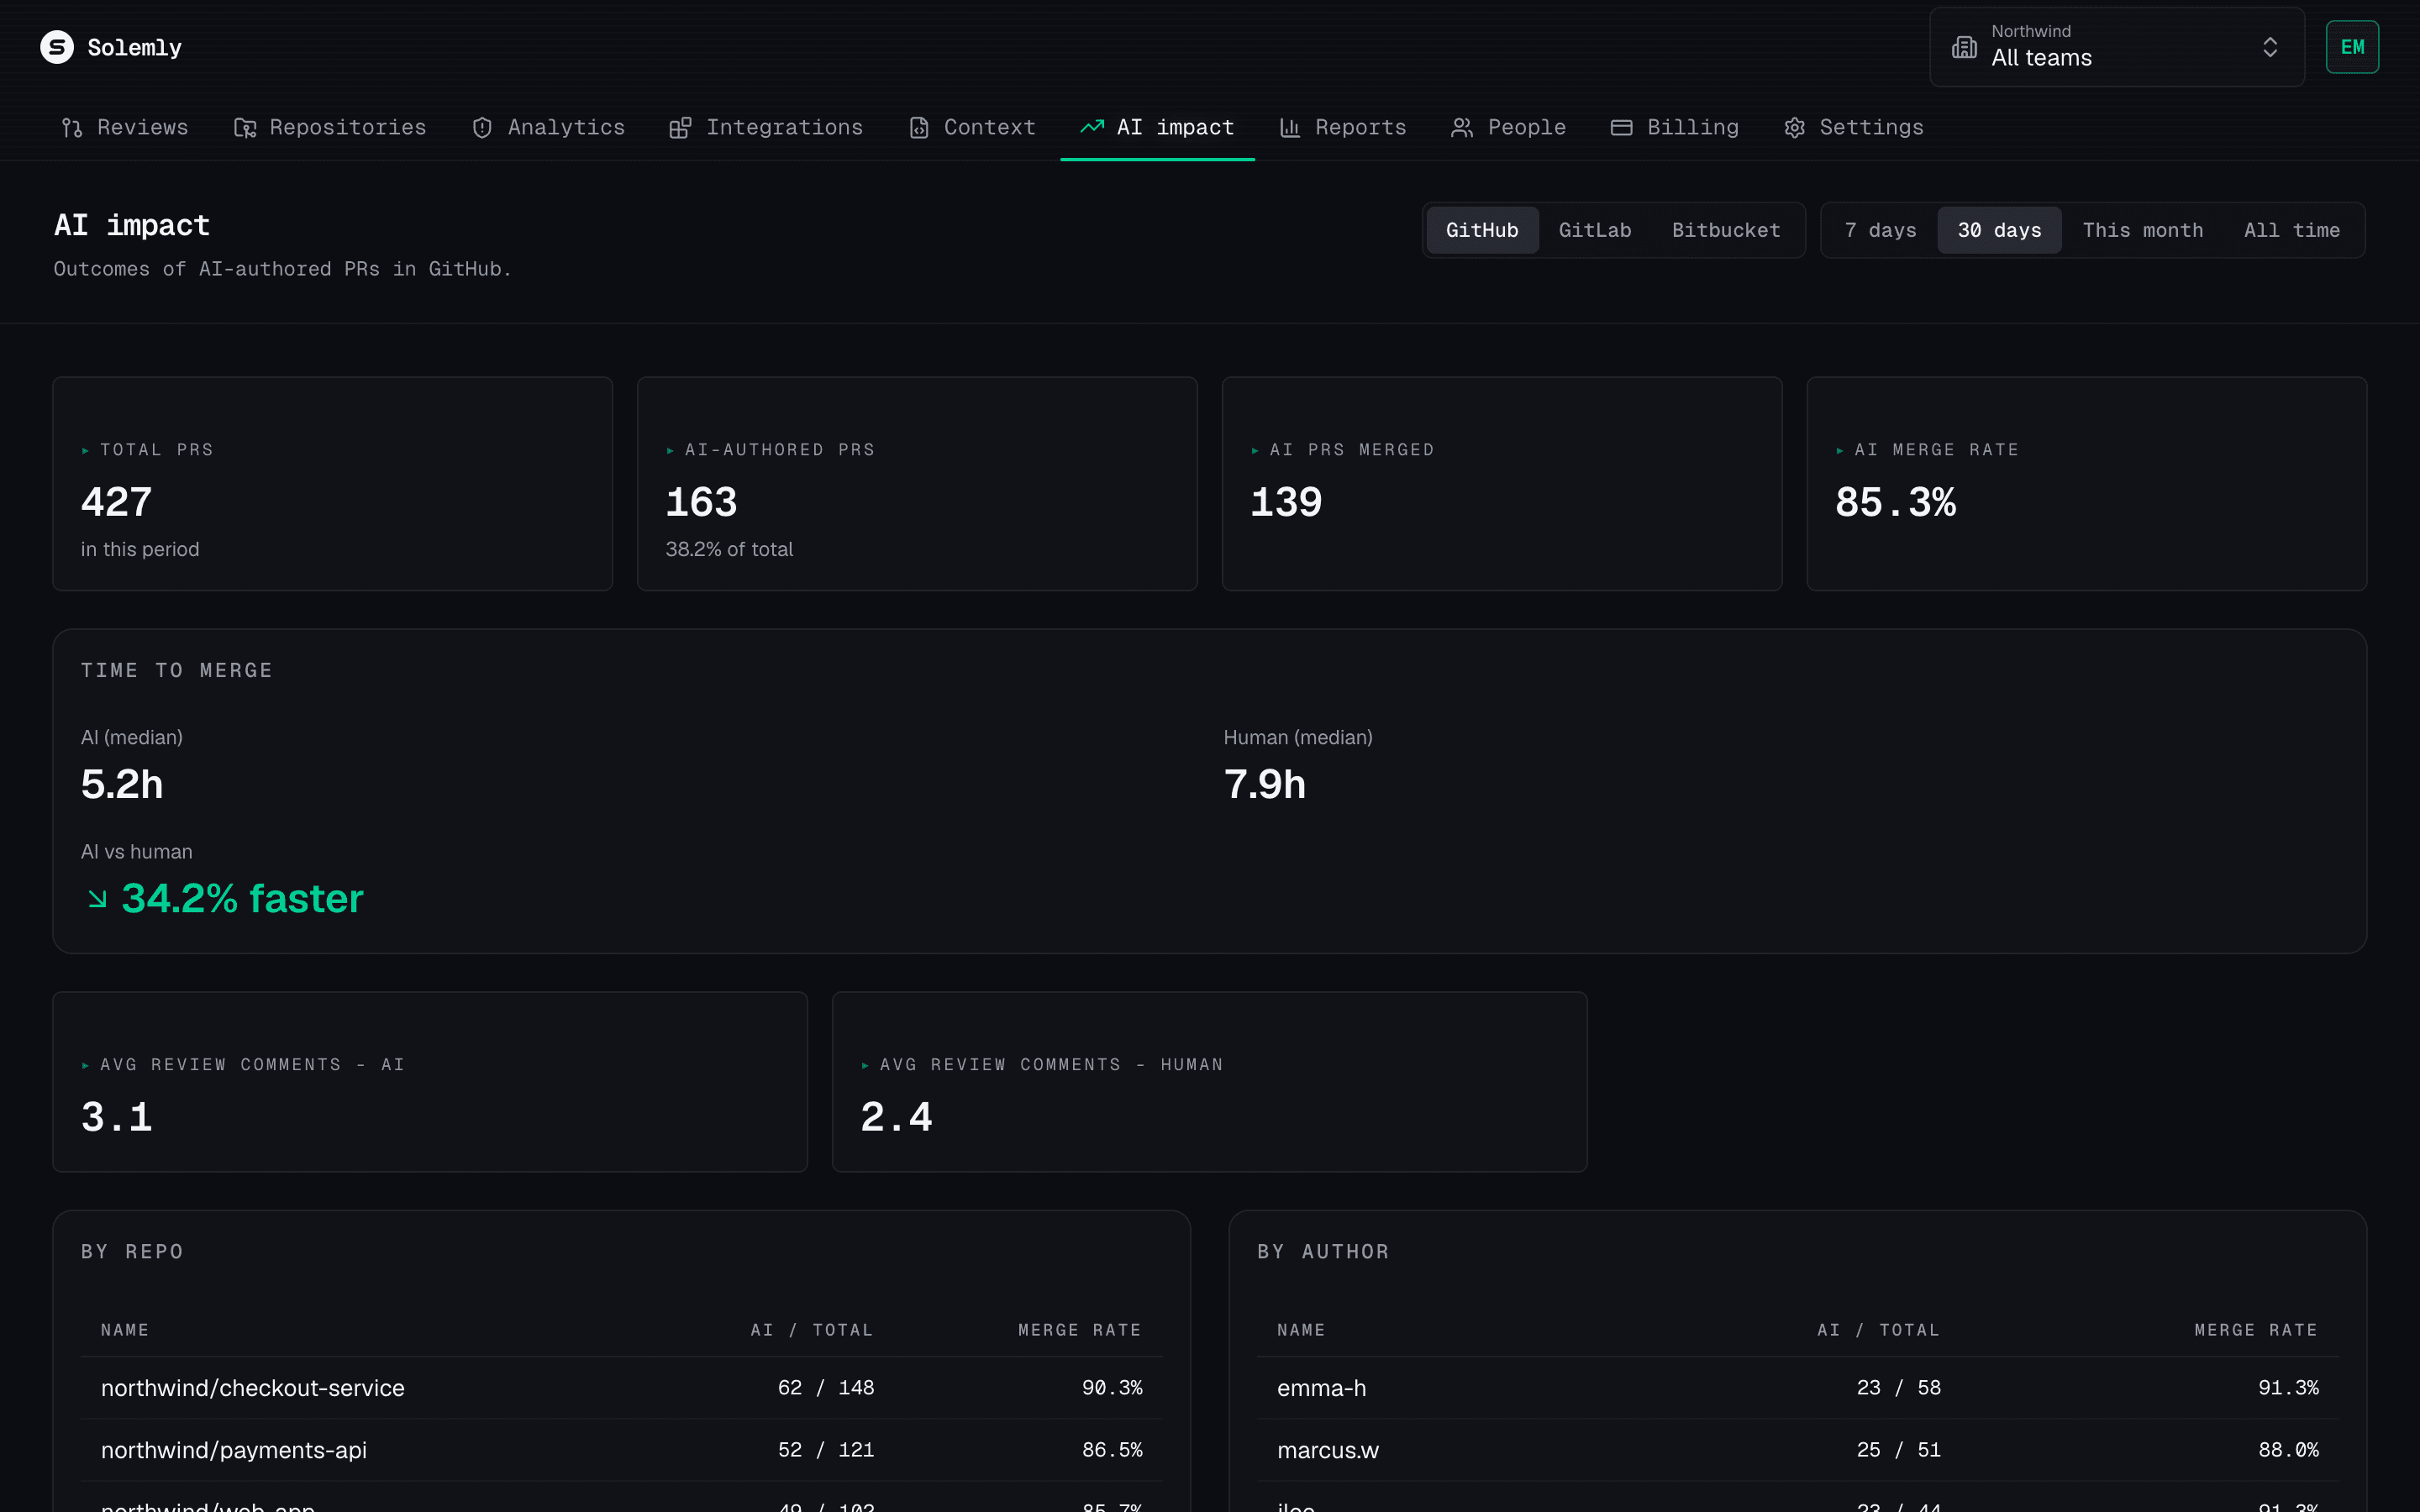Click the northwind/checkout-service repo row

point(621,1388)
